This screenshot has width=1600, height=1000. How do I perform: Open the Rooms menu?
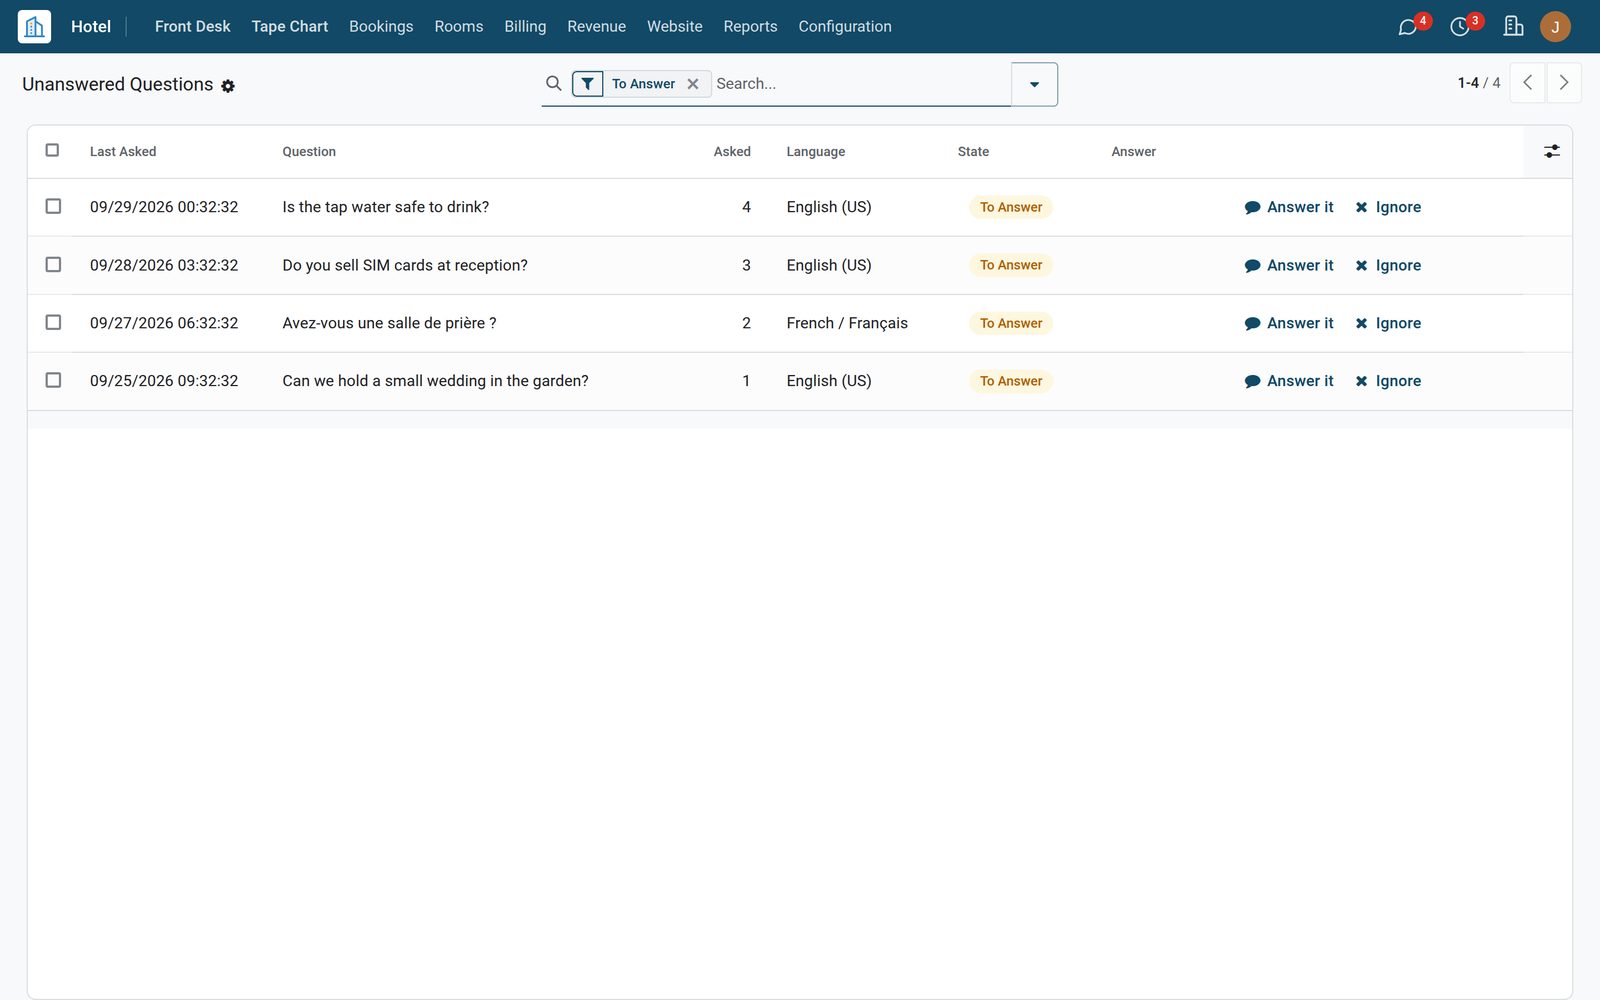tap(459, 27)
